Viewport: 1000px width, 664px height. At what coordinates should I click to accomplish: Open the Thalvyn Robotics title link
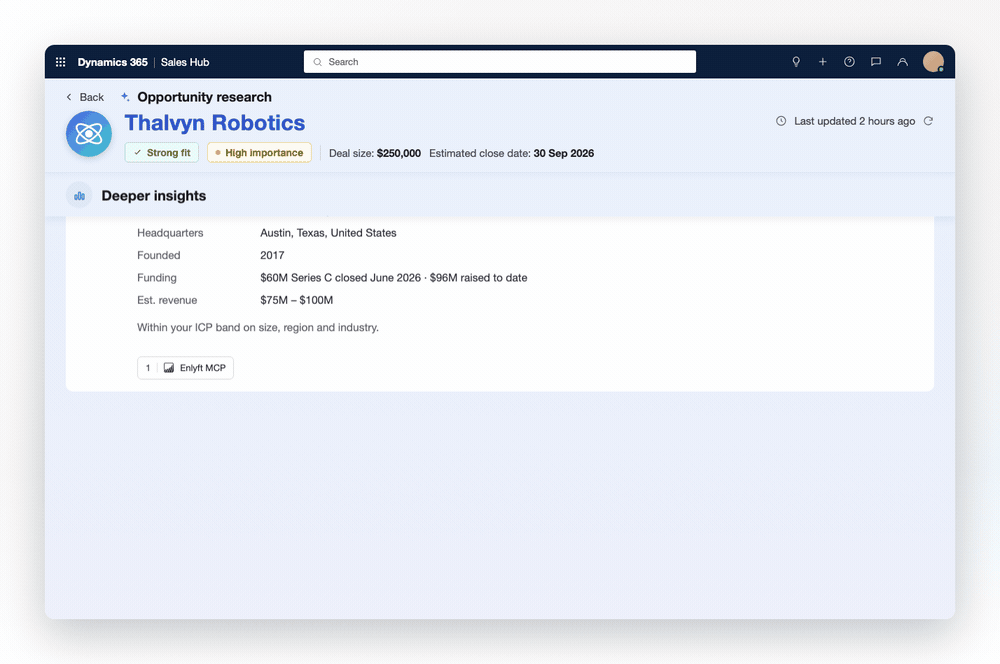tap(214, 122)
